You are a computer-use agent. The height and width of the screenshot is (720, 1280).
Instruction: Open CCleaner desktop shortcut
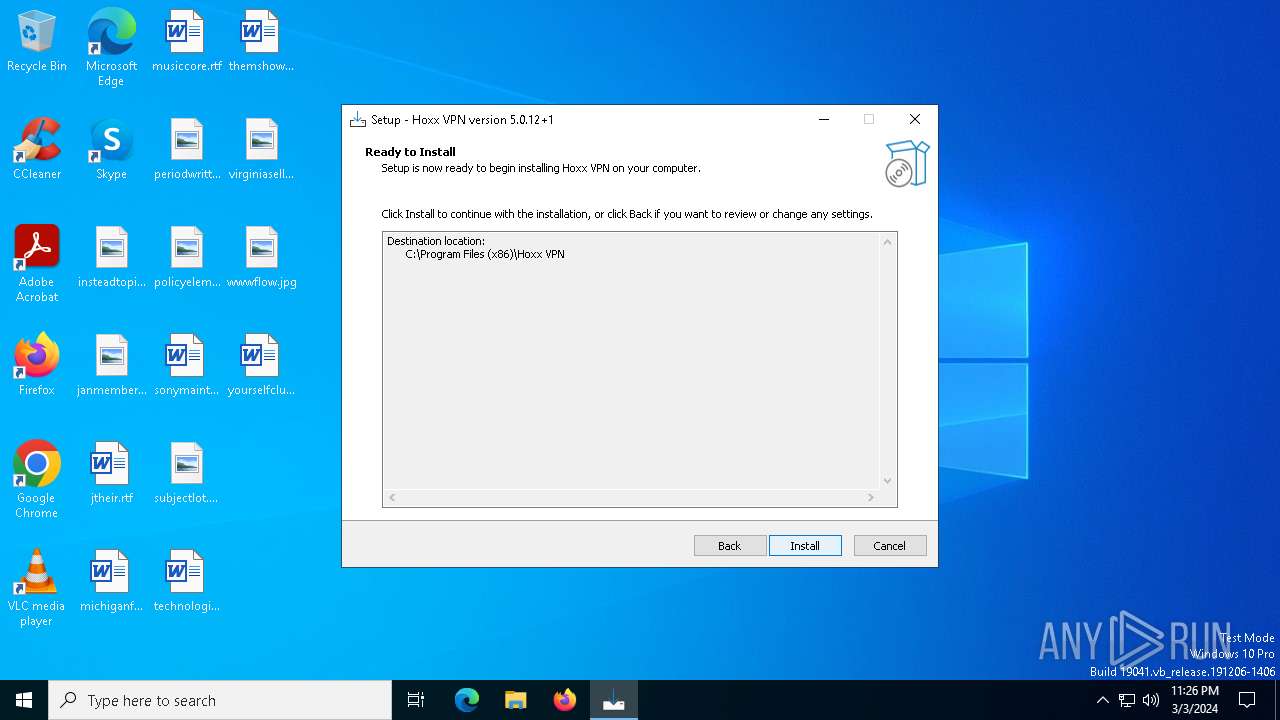click(x=37, y=150)
